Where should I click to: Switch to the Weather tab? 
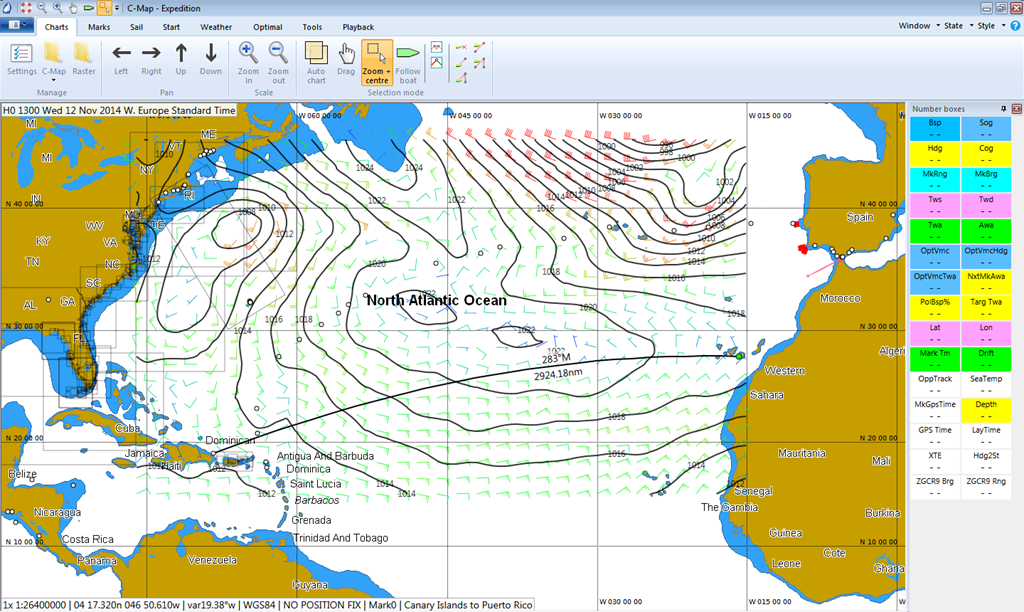pyautogui.click(x=216, y=27)
